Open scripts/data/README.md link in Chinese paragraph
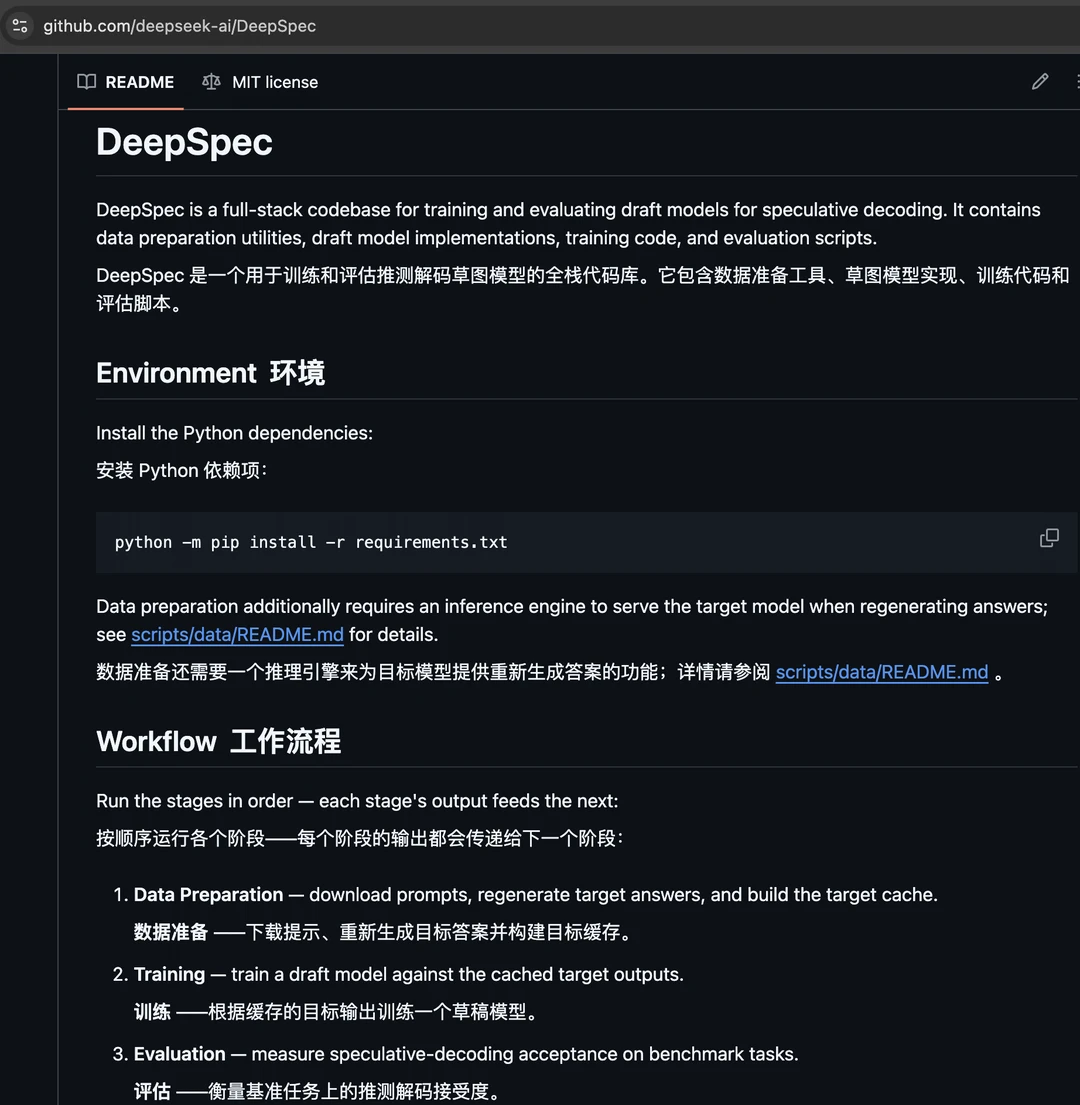Viewport: 1080px width, 1105px height. coord(882,672)
